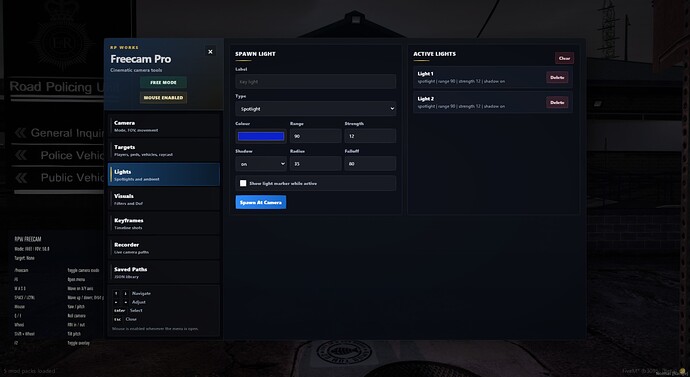Clear all active lights
690x377 pixels.
564,58
